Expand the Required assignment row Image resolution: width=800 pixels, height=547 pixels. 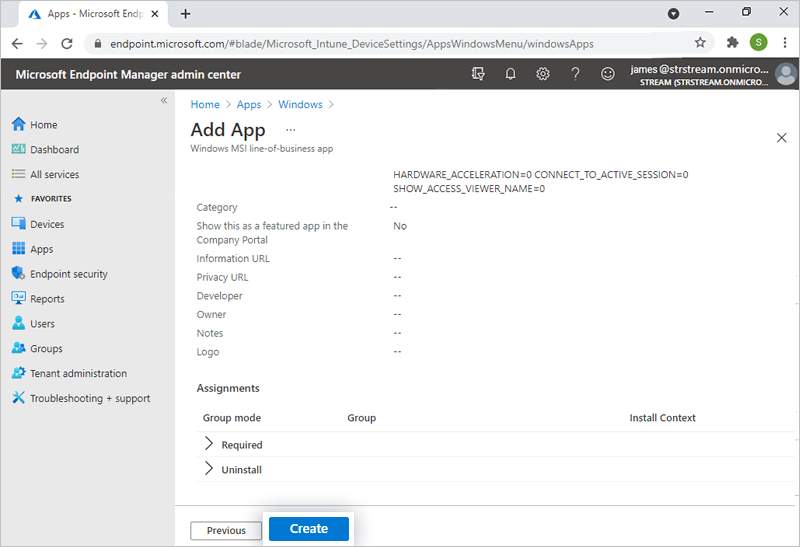click(209, 444)
